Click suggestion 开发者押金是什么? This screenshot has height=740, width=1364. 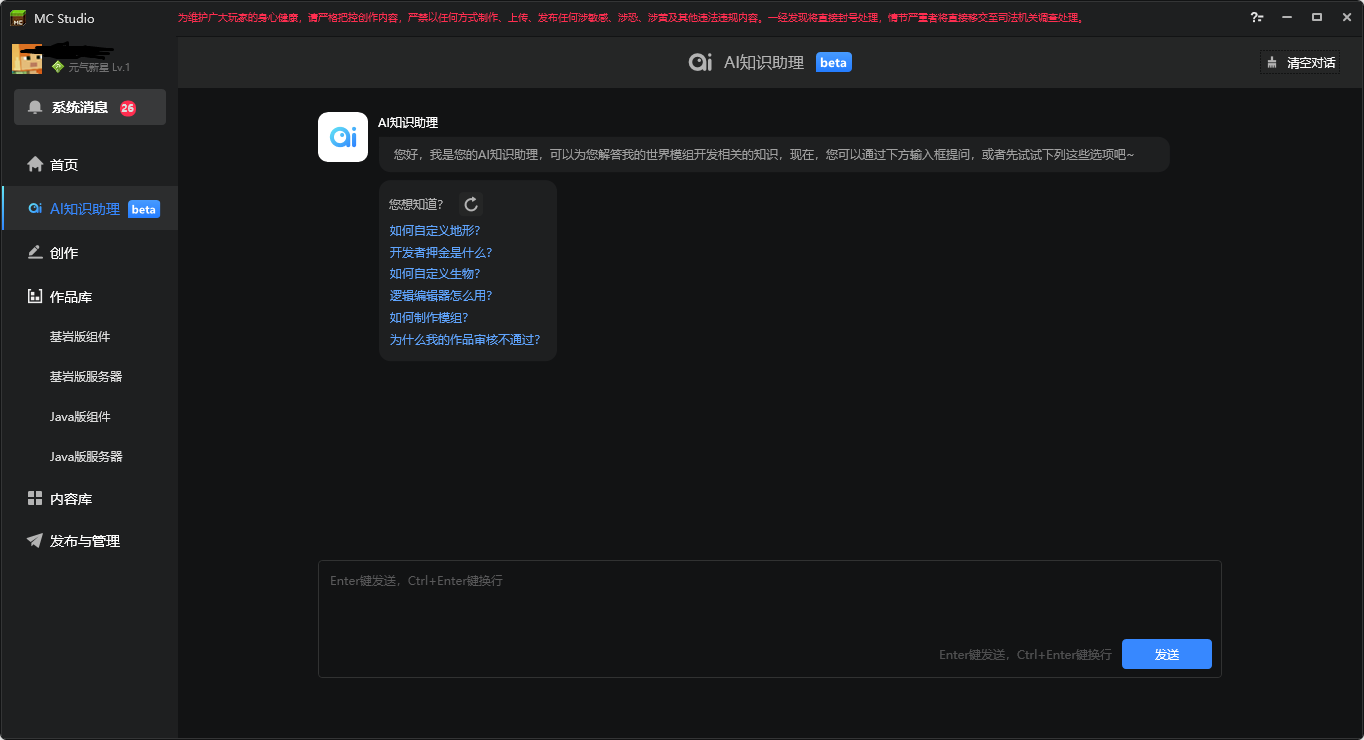[441, 252]
